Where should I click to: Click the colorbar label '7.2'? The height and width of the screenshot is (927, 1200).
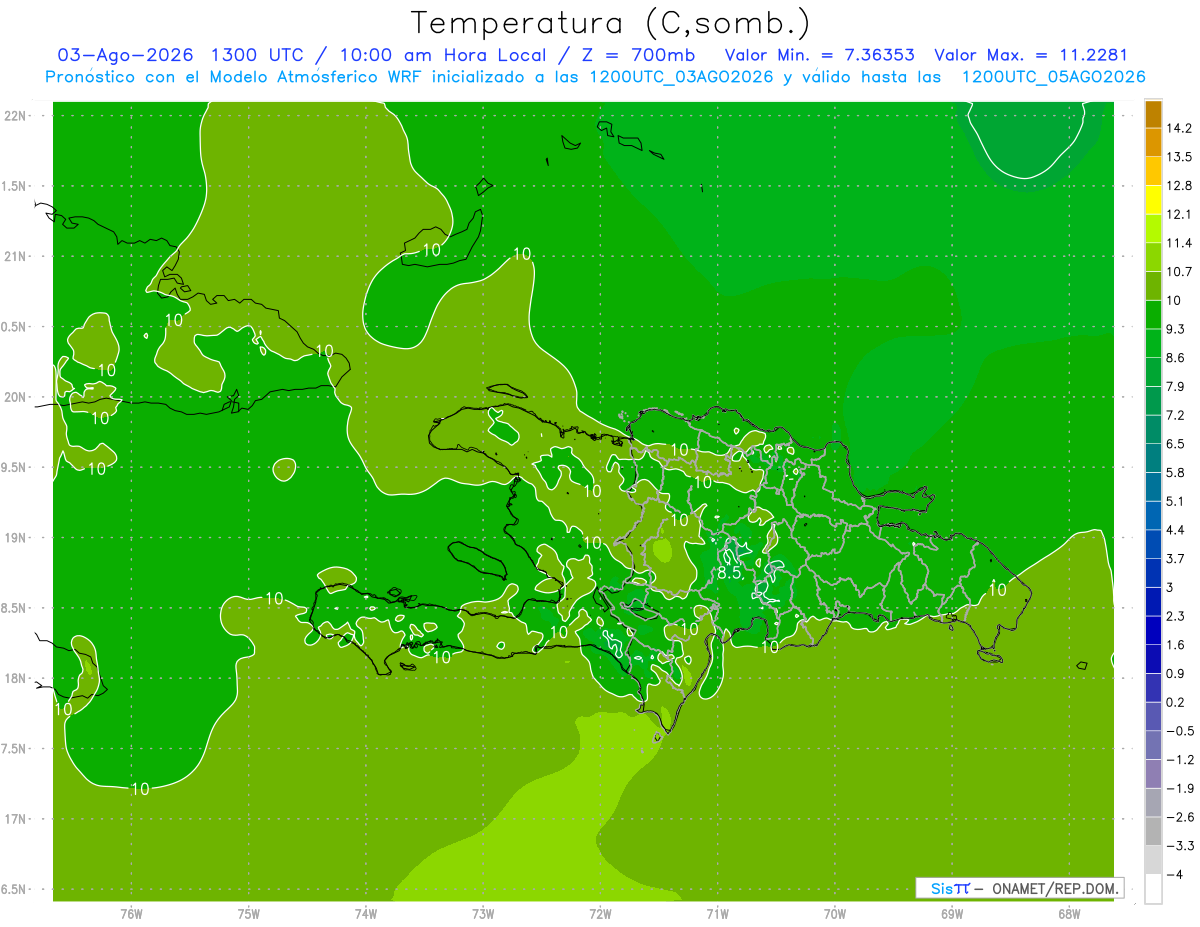(1175, 415)
